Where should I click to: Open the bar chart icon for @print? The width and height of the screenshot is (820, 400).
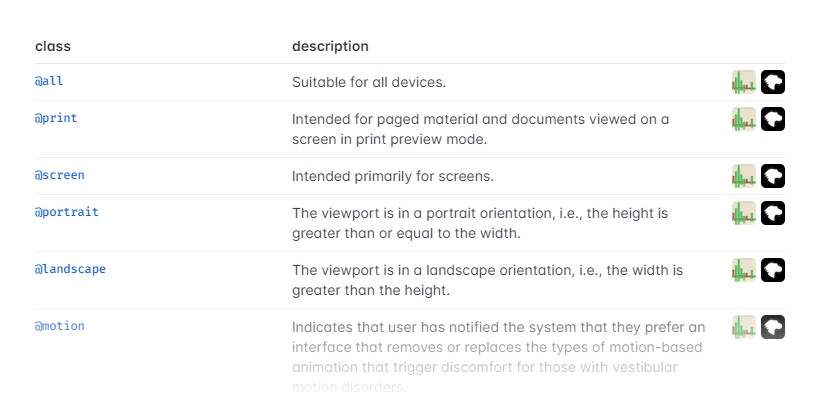pyautogui.click(x=743, y=119)
